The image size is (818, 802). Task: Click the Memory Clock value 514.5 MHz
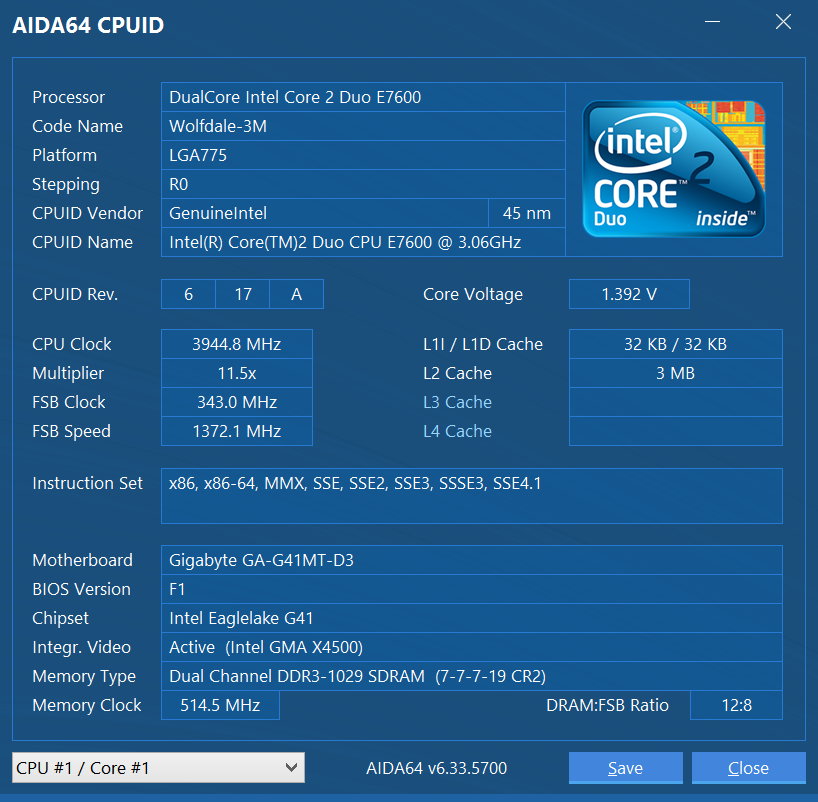click(220, 705)
